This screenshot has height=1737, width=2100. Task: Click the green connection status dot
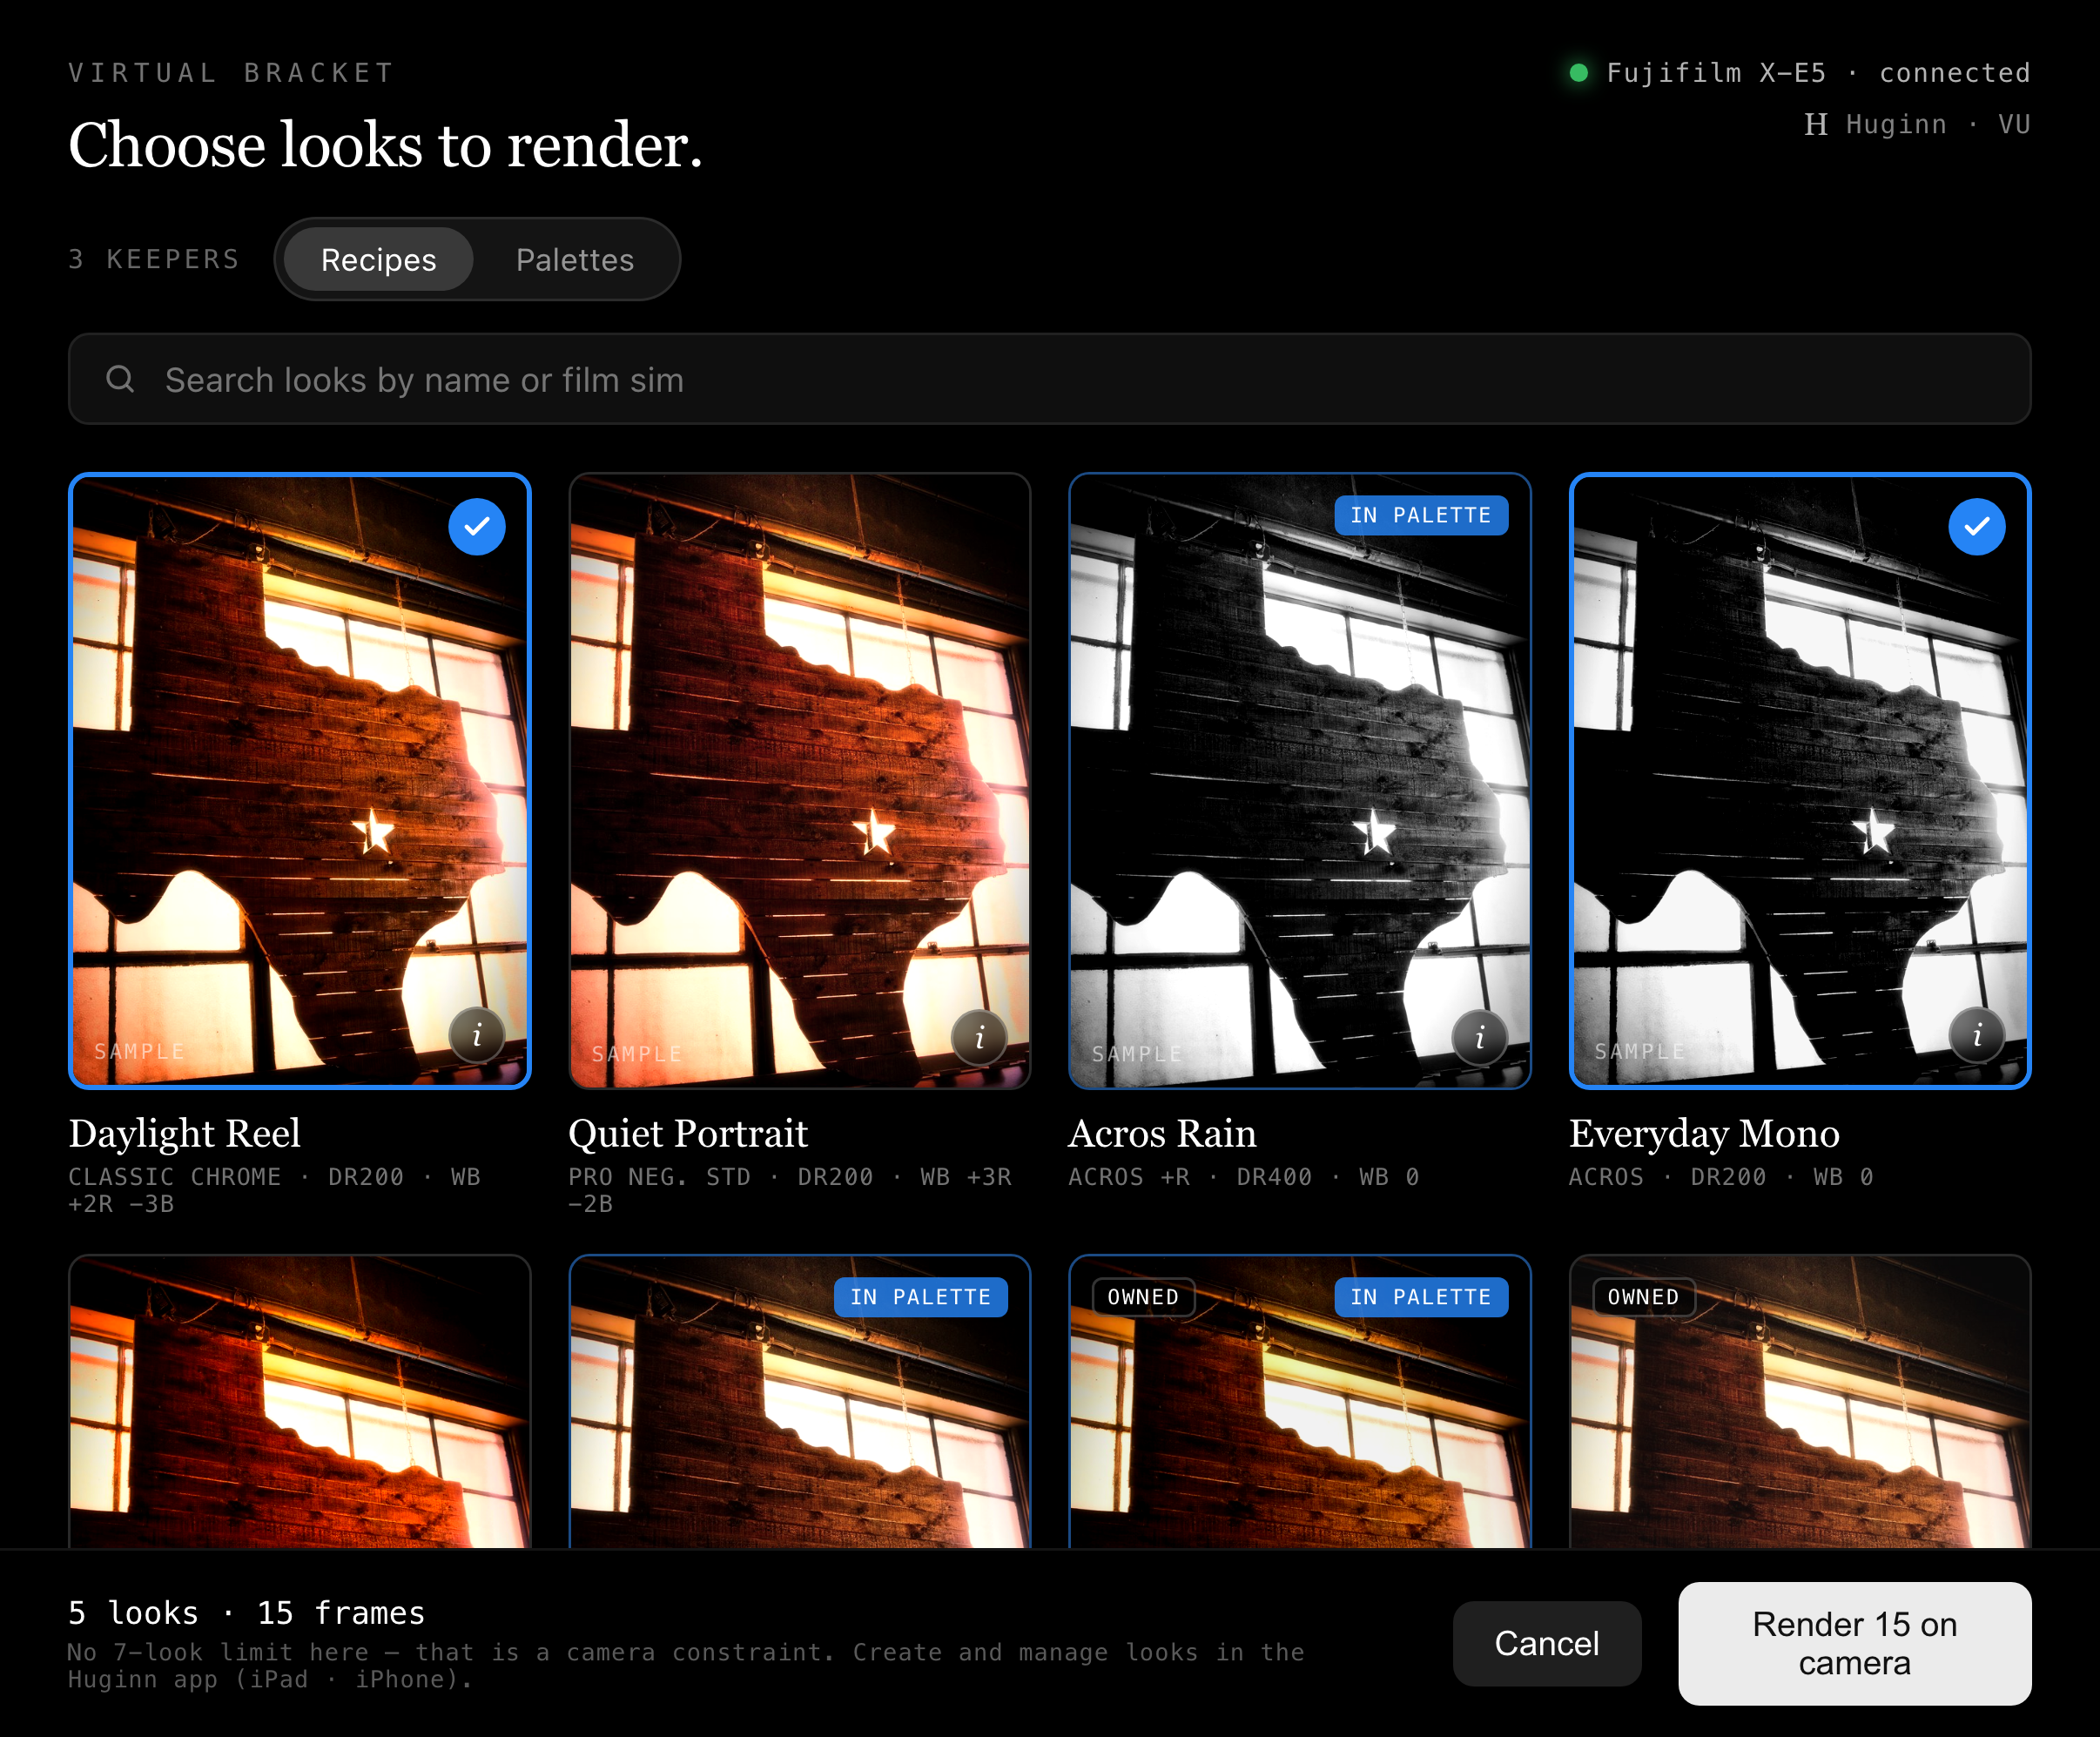[1579, 72]
